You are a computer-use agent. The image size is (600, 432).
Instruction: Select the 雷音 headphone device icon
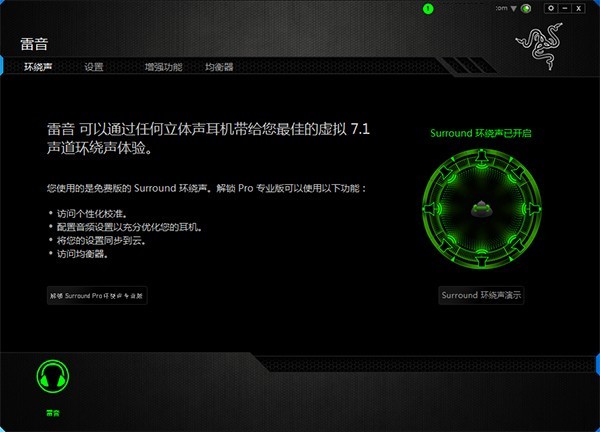pyautogui.click(x=53, y=376)
